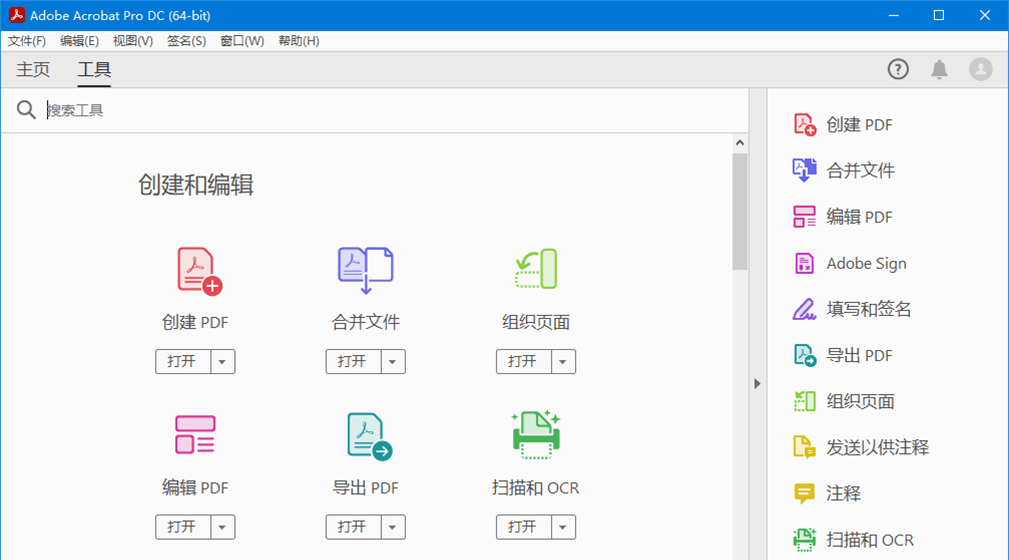The image size is (1009, 560).
Task: Click the 注释 text in sidebar
Action: [x=844, y=494]
